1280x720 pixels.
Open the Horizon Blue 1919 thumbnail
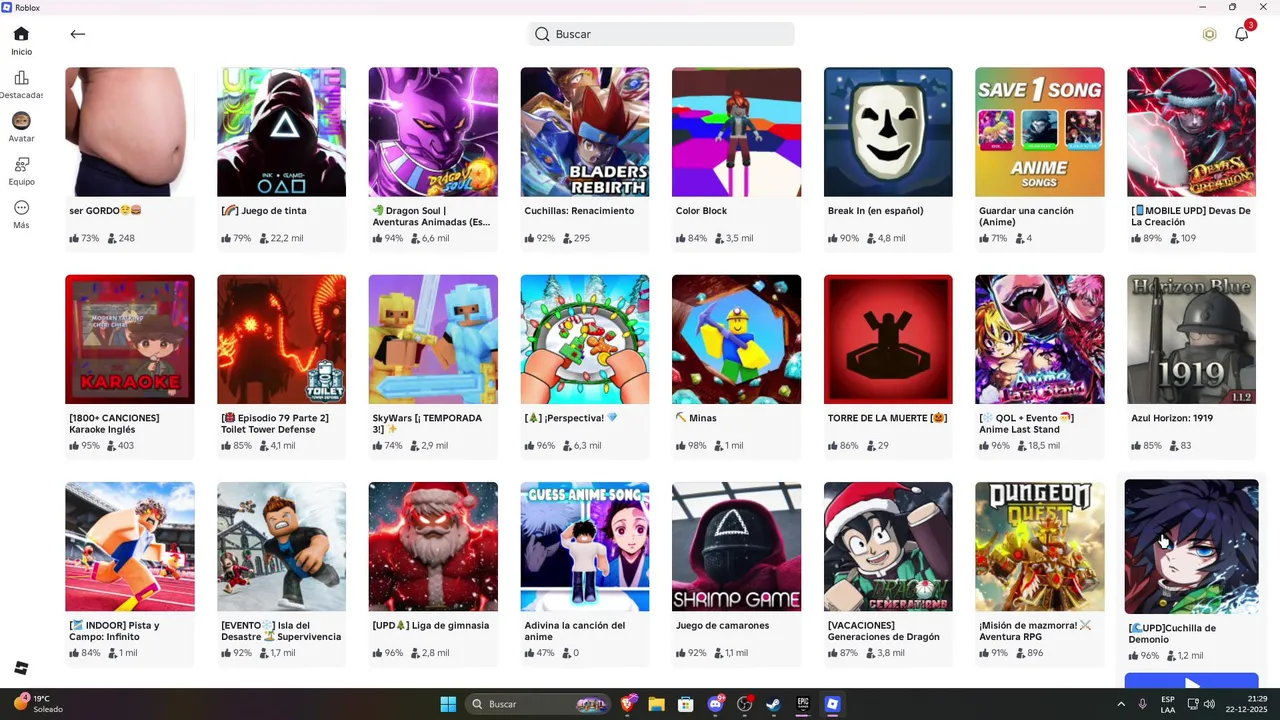pyautogui.click(x=1191, y=339)
